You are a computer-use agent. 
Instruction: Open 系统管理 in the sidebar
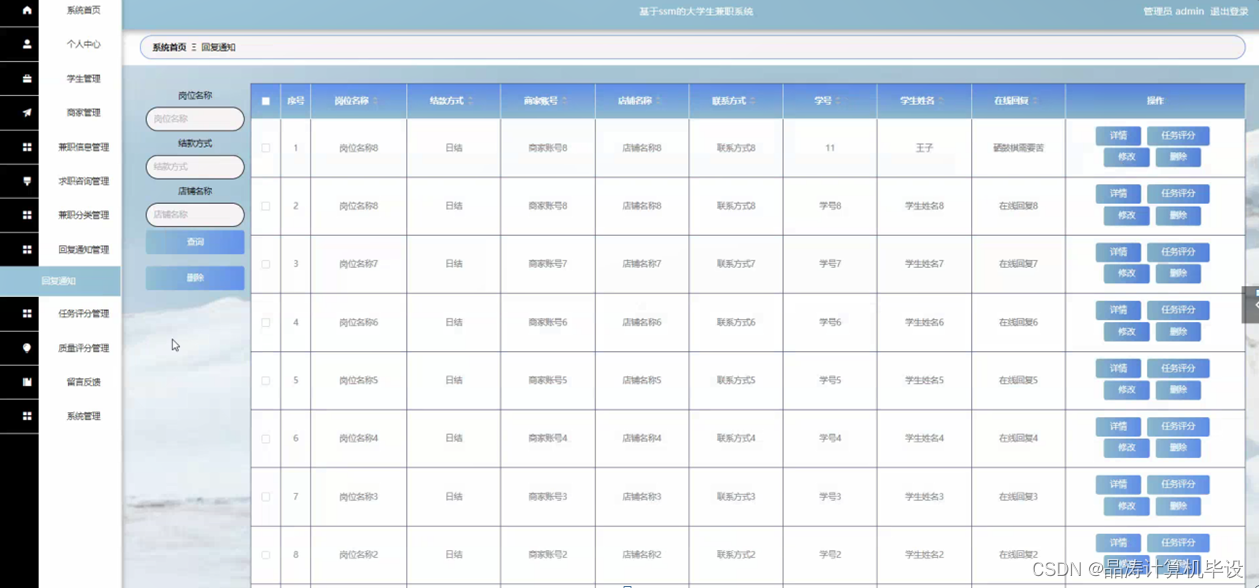click(x=83, y=416)
